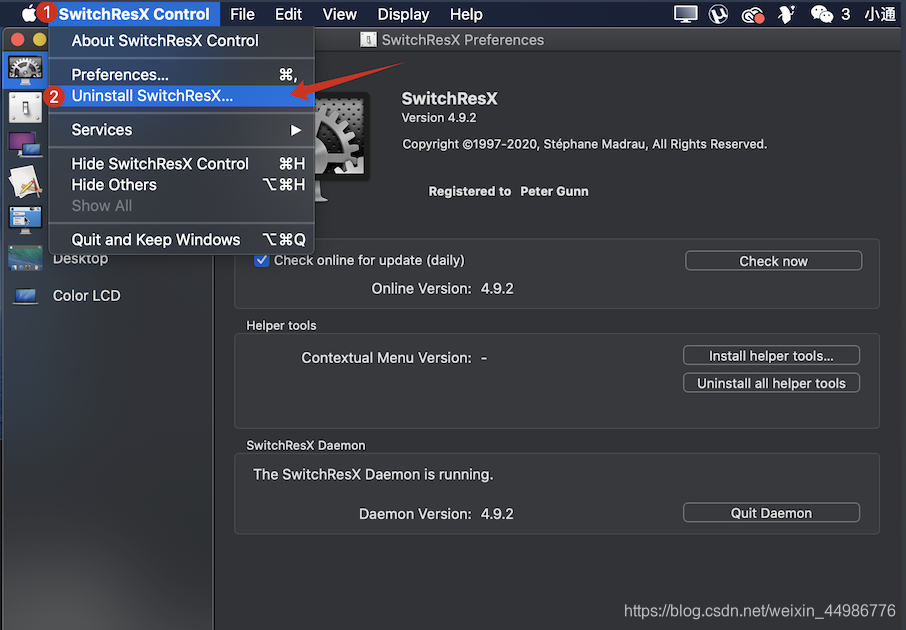Click Uninstall all helper tools button
Viewport: 906px width, 630px height.
pos(771,383)
